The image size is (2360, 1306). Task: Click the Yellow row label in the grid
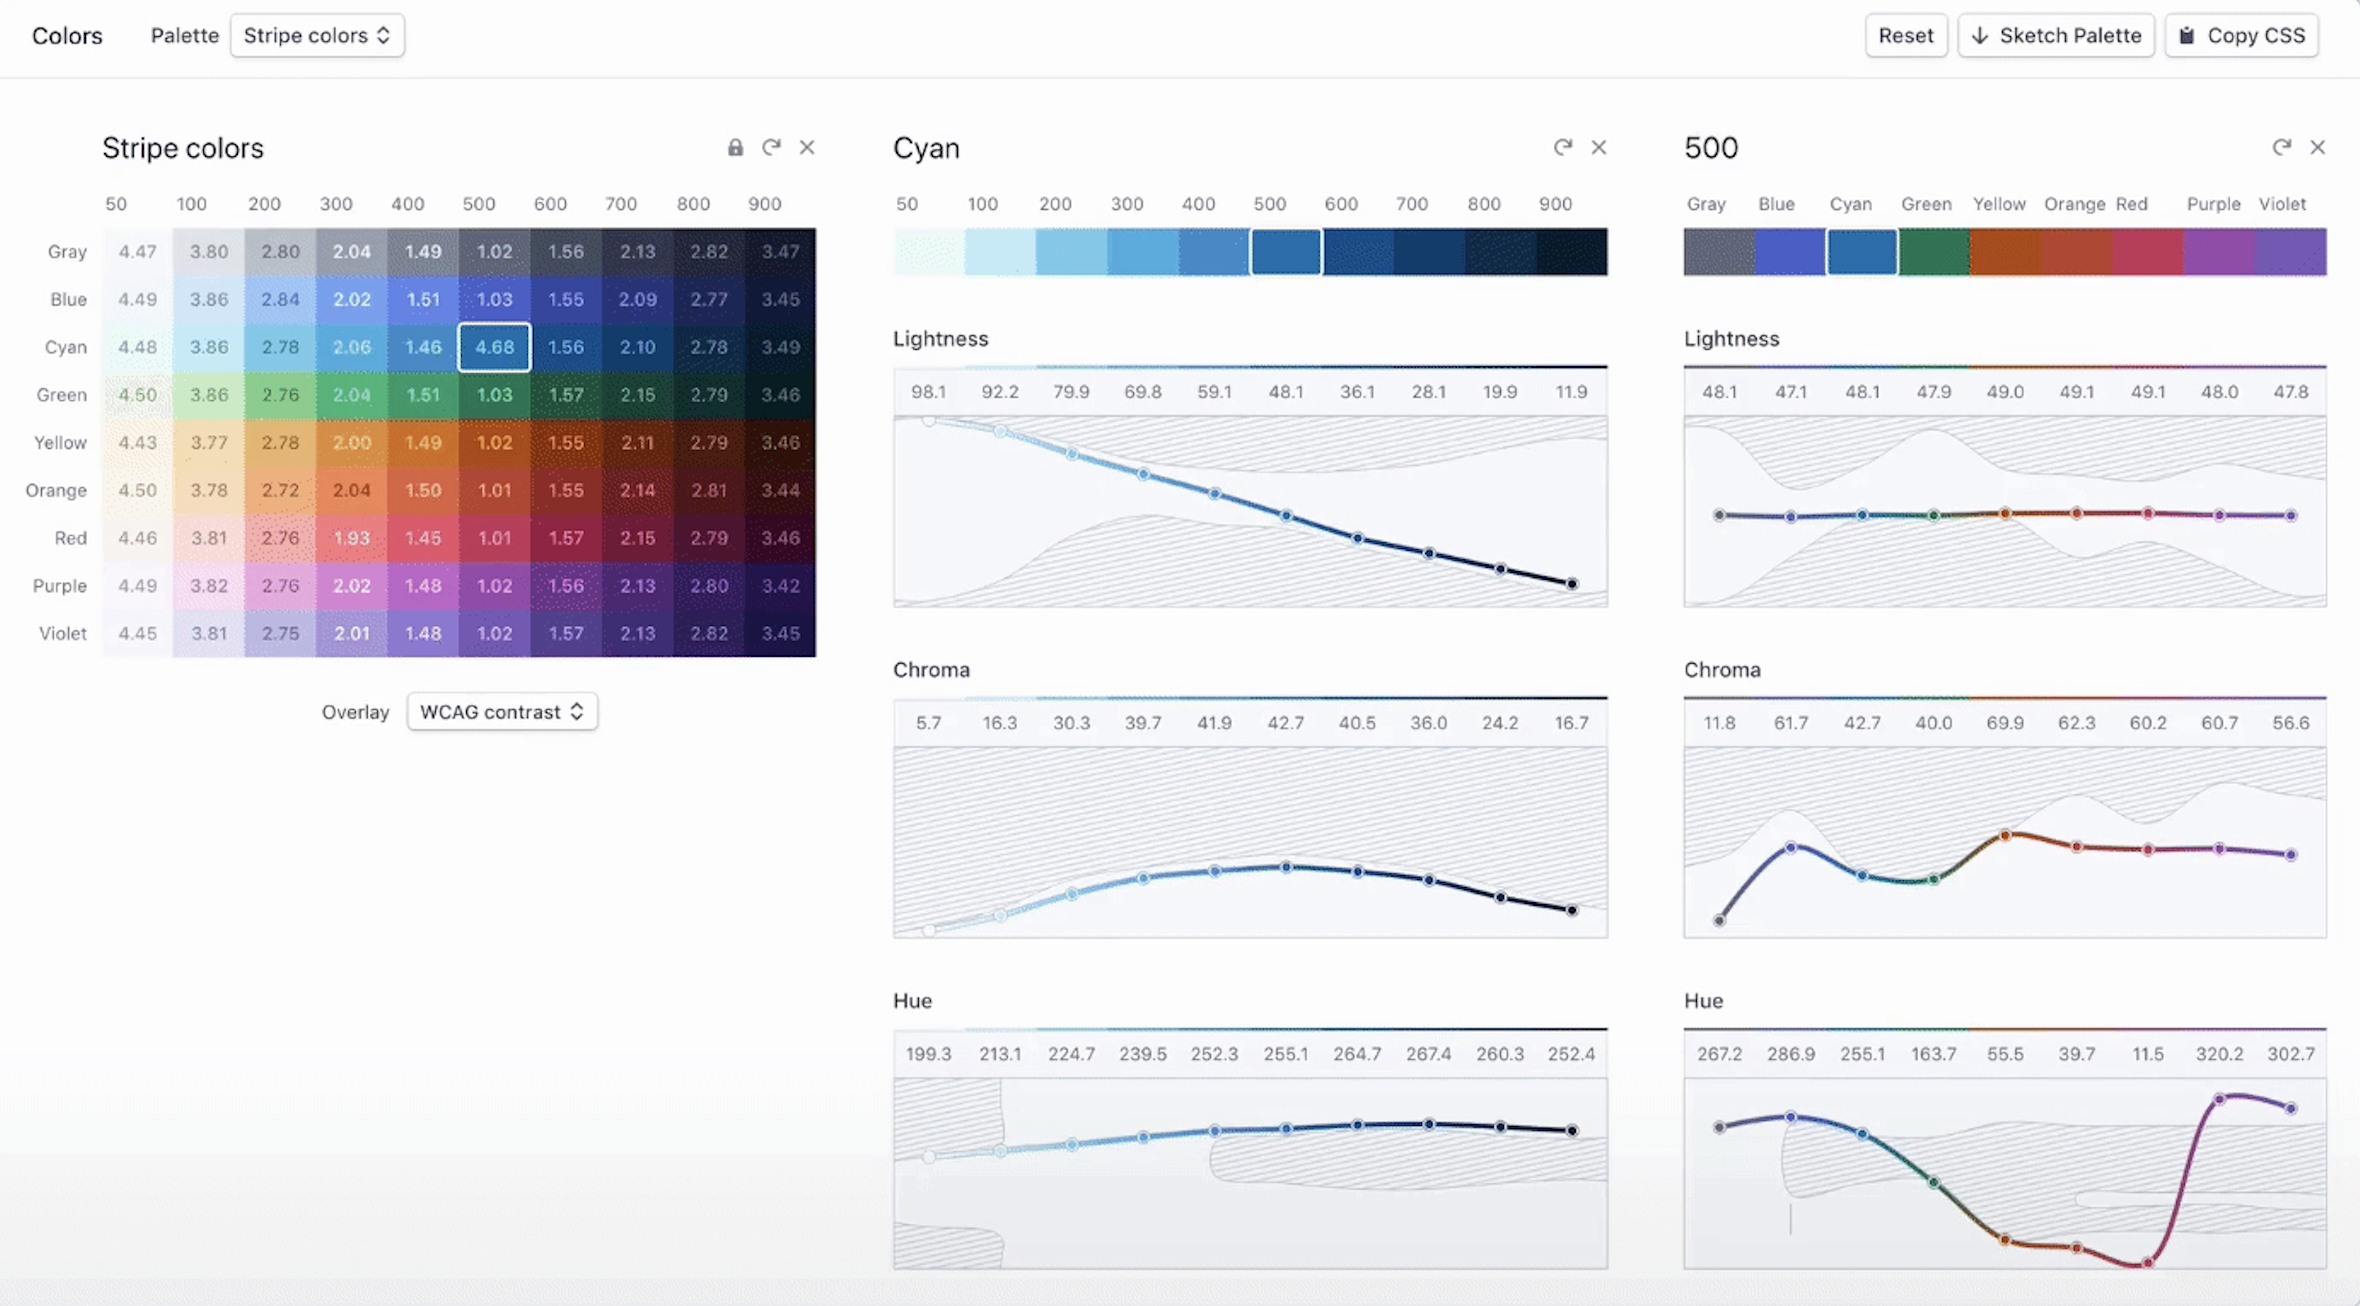click(x=60, y=442)
